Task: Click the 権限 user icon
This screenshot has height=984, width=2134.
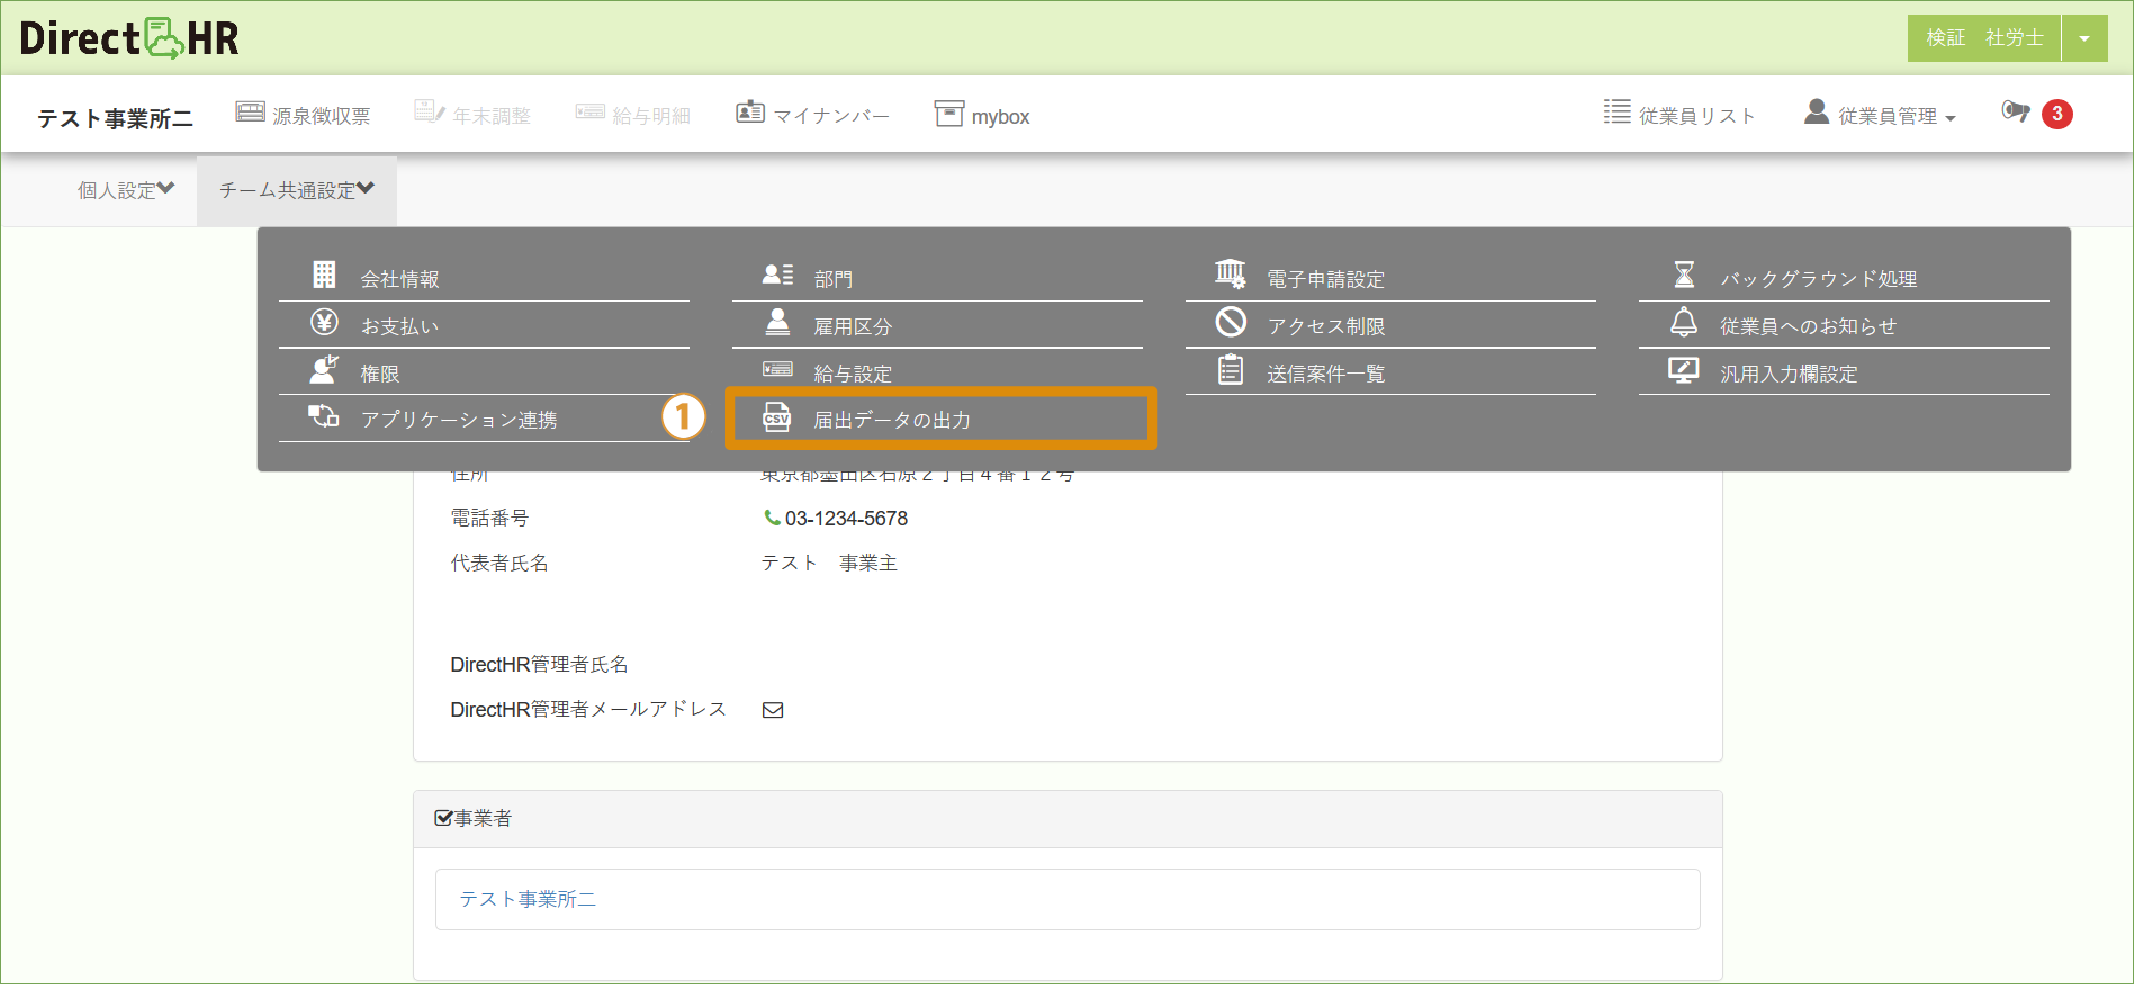Action: point(324,370)
